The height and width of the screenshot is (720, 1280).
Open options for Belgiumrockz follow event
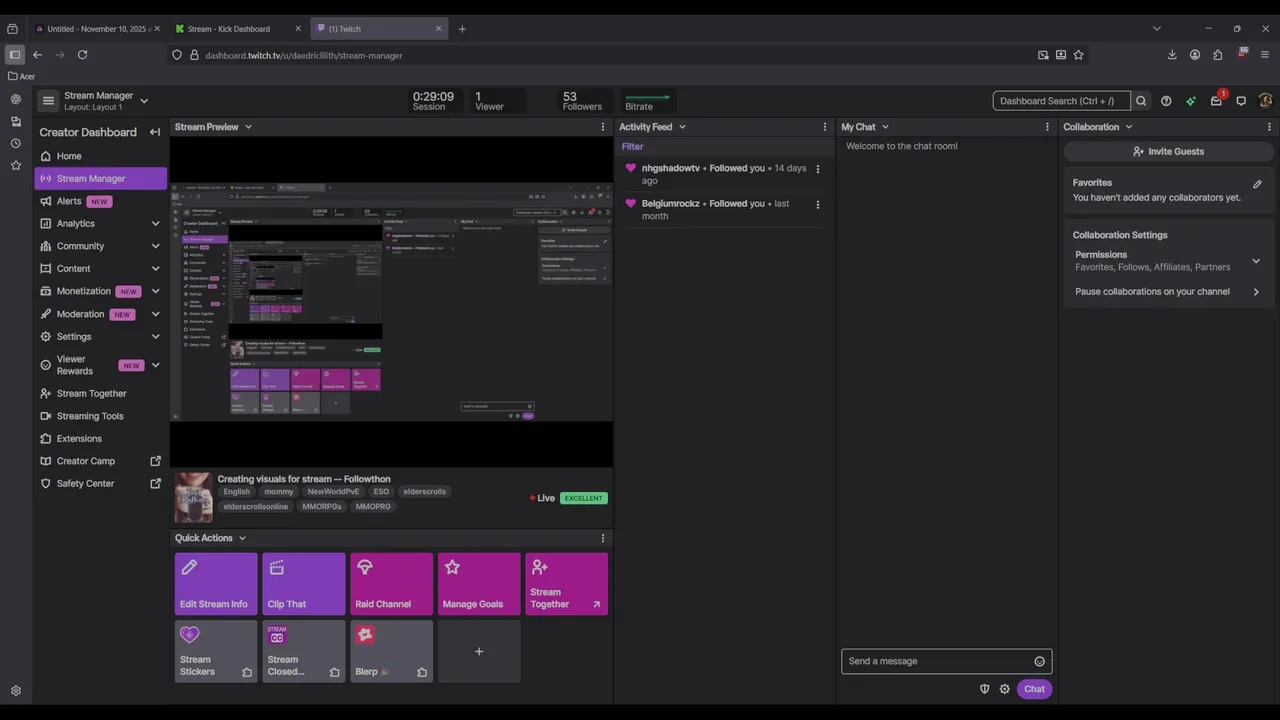point(818,205)
